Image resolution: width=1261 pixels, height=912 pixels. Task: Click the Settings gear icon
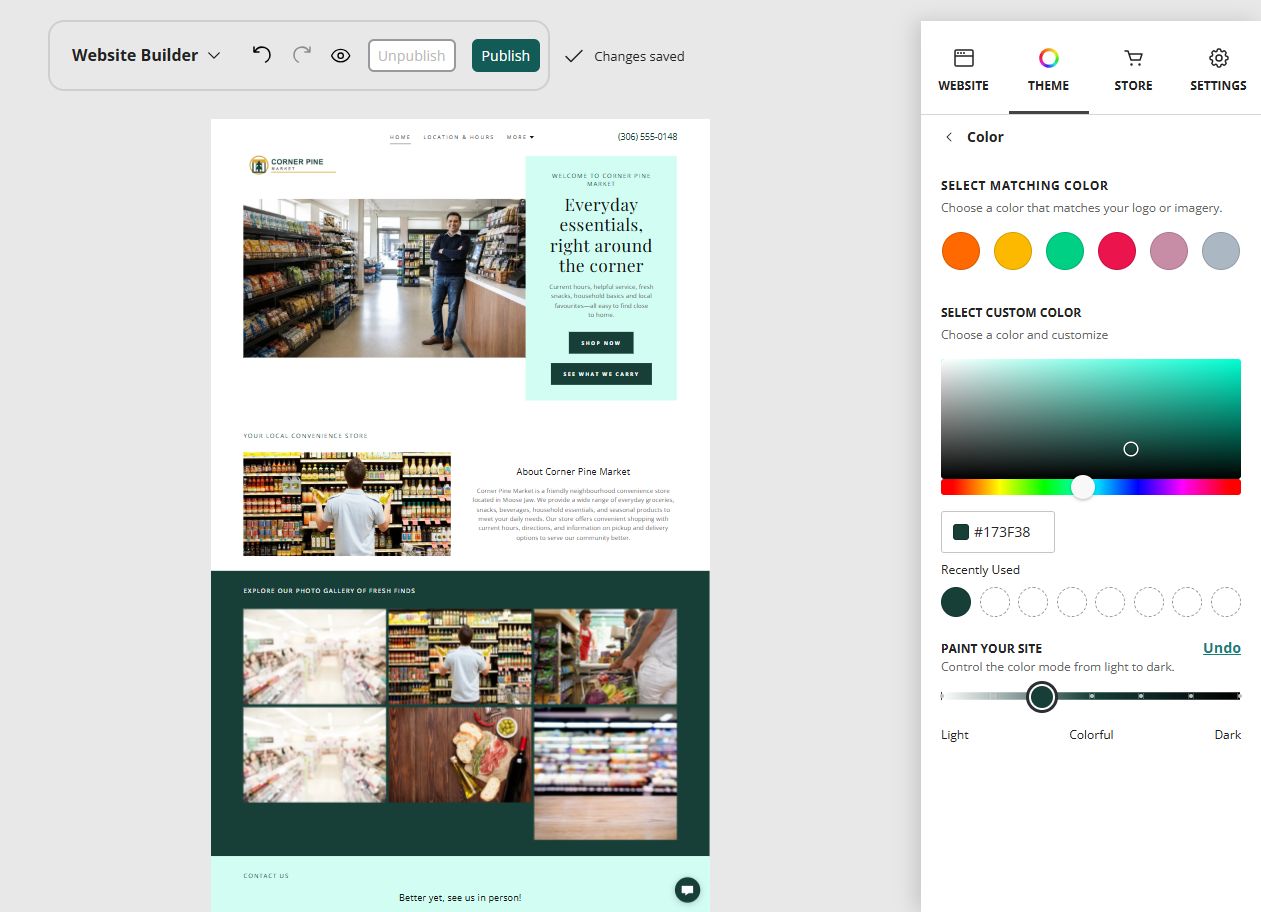(1218, 58)
